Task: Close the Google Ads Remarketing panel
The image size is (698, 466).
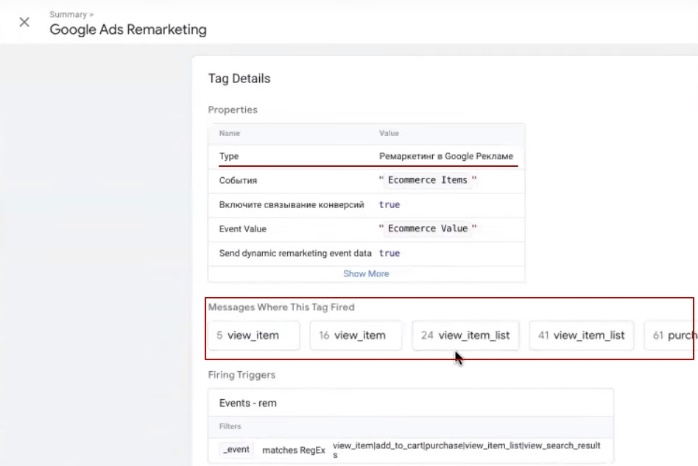Action: (24, 23)
